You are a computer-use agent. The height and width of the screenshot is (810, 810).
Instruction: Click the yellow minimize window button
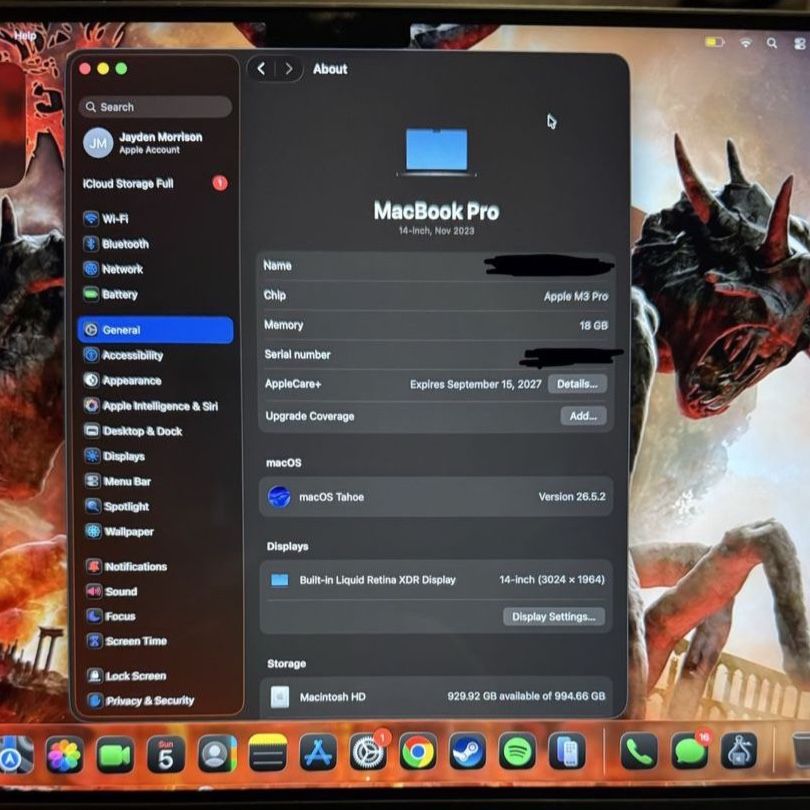coord(103,69)
